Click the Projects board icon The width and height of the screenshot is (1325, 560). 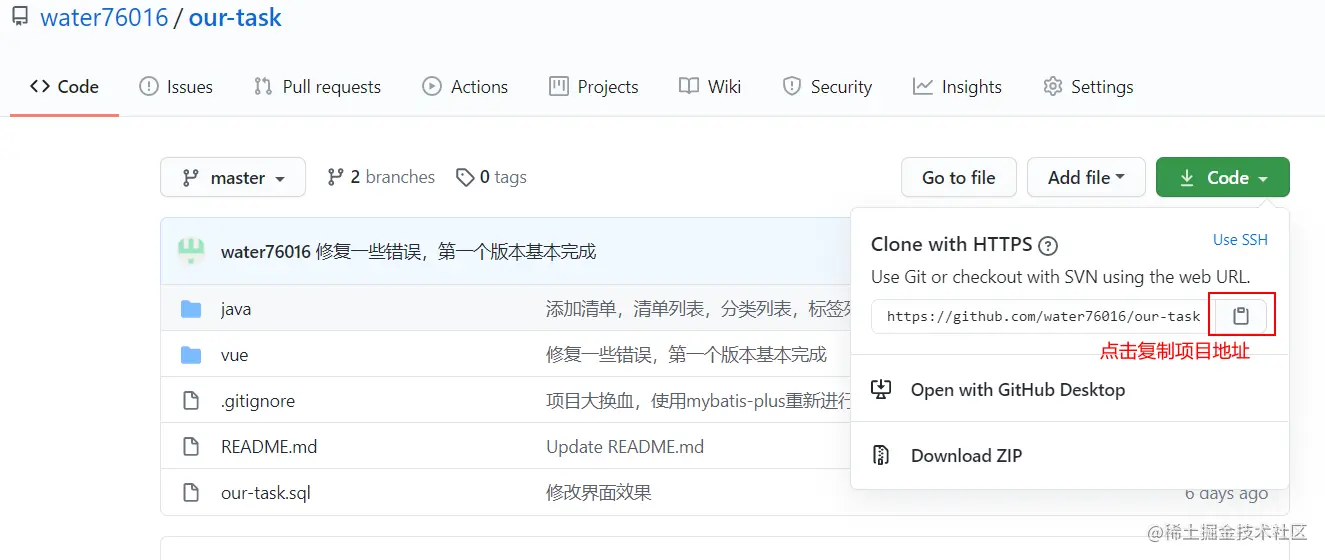click(559, 87)
